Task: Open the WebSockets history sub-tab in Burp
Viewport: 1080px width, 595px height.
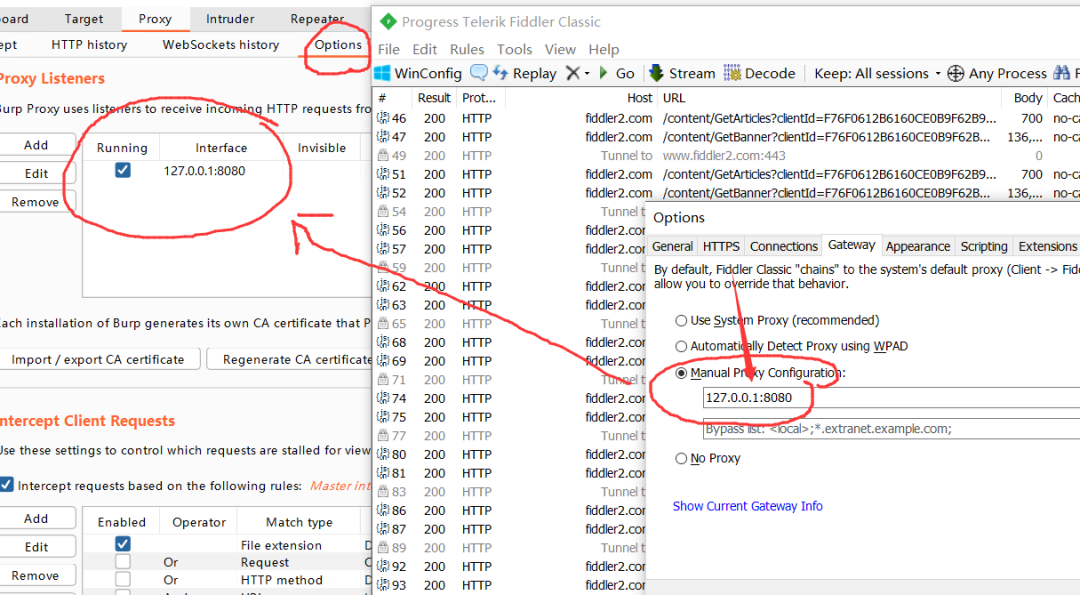Action: tap(220, 45)
